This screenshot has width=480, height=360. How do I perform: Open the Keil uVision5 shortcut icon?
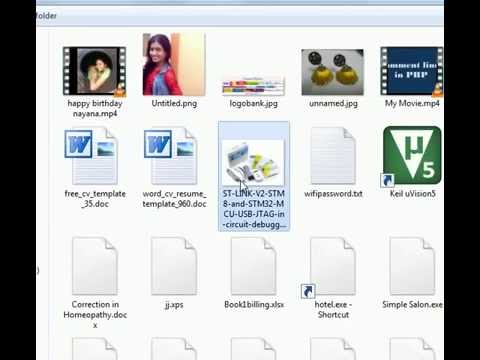coord(411,155)
